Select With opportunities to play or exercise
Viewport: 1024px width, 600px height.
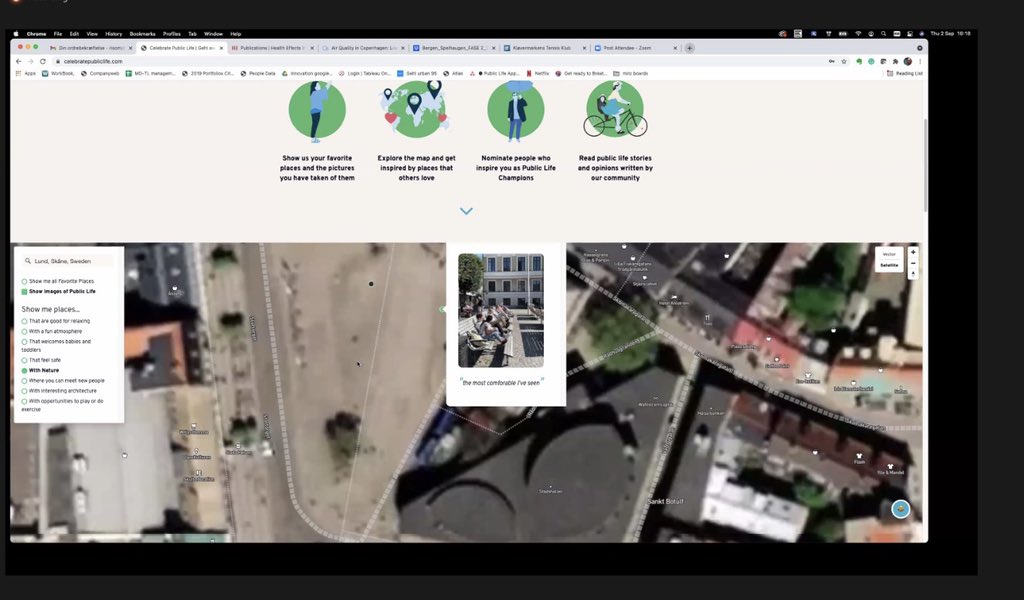click(63, 405)
